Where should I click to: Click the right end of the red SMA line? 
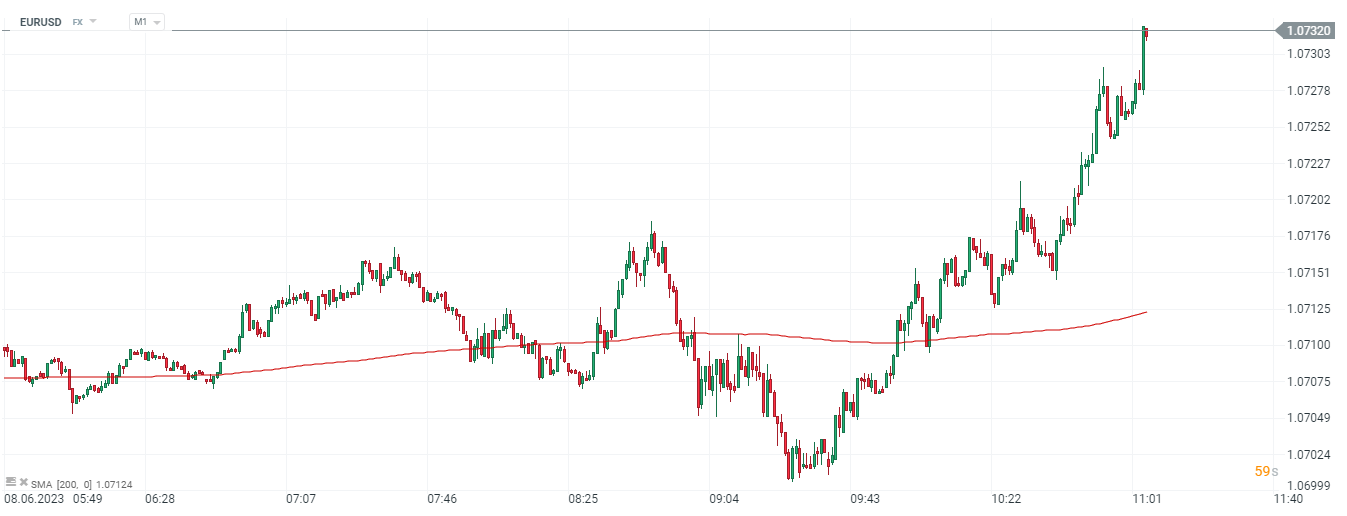point(1145,313)
